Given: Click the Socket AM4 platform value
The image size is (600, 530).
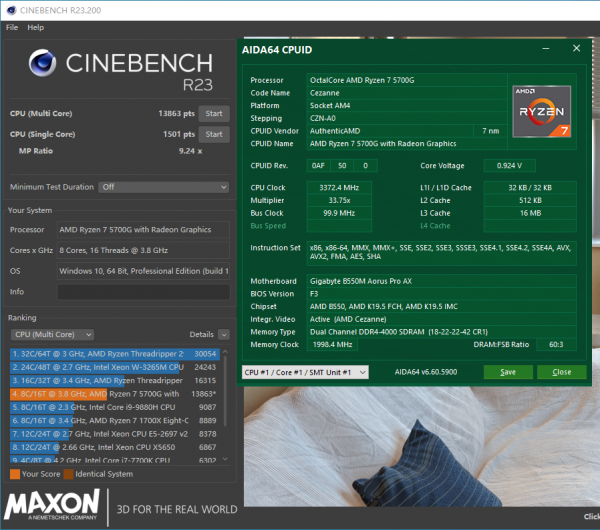Looking at the screenshot, I should tap(407, 106).
